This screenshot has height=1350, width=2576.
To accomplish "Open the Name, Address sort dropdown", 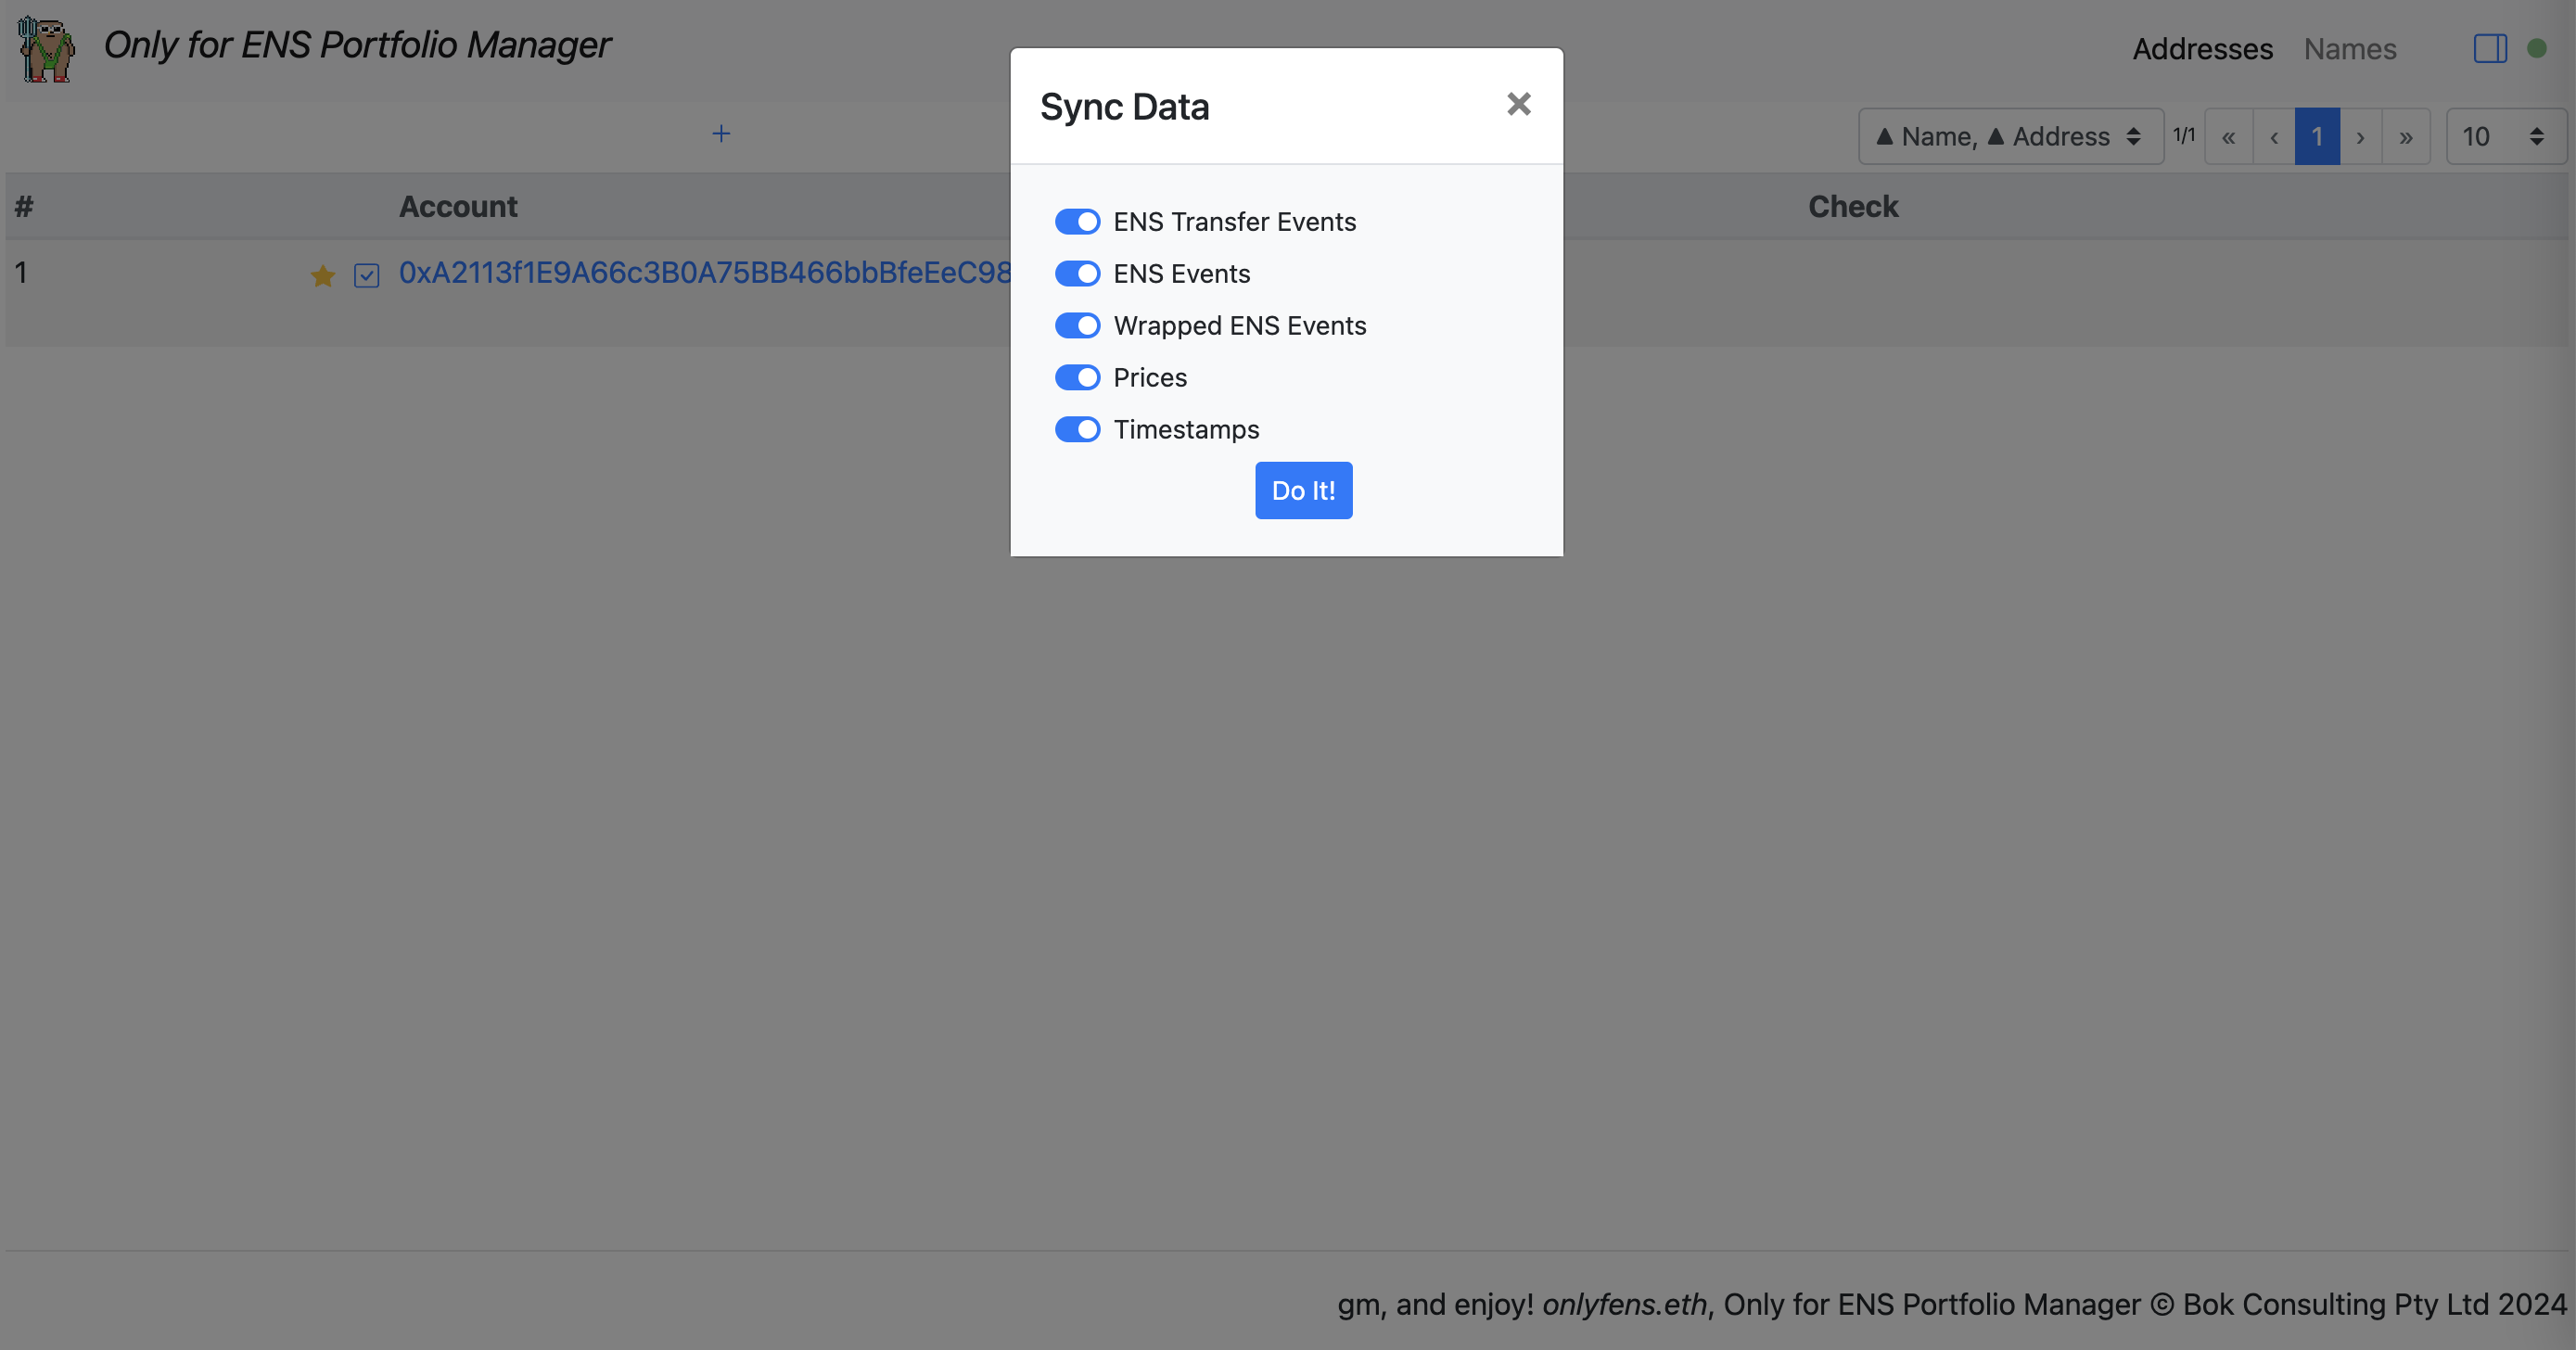I will 2010,137.
